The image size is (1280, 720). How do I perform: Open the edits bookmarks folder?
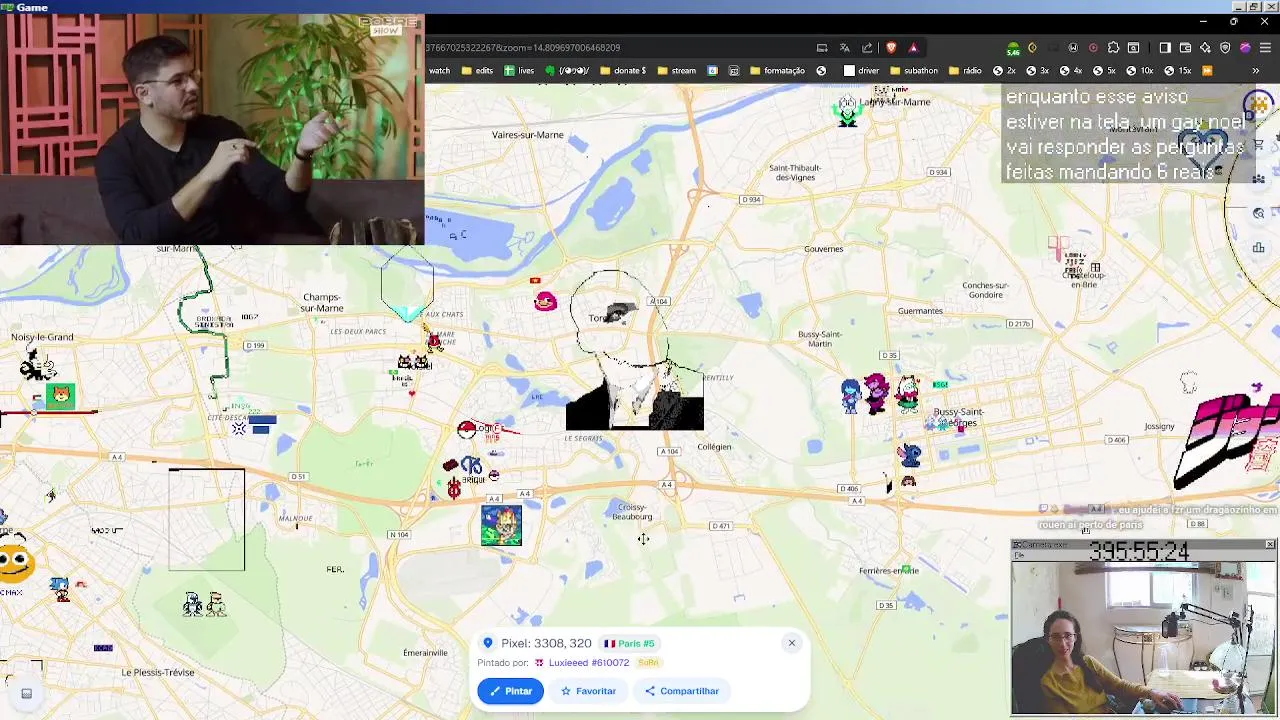pos(477,71)
